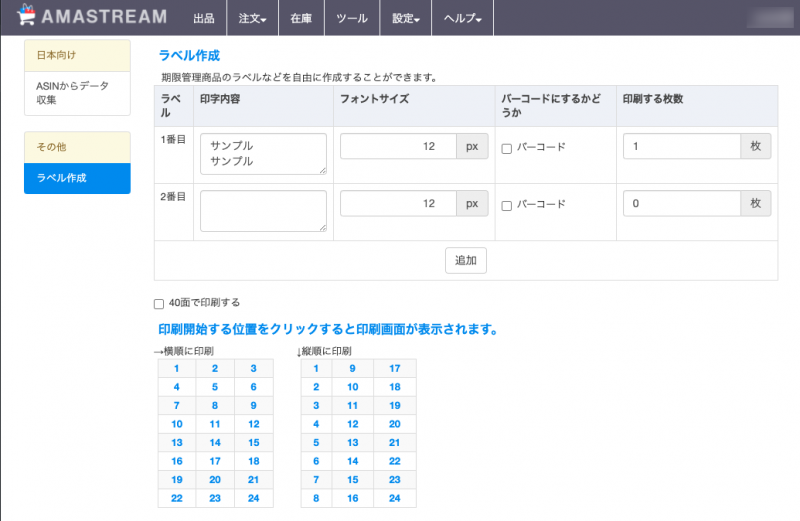
Task: Click the 1番目 print count field
Action: [682, 146]
